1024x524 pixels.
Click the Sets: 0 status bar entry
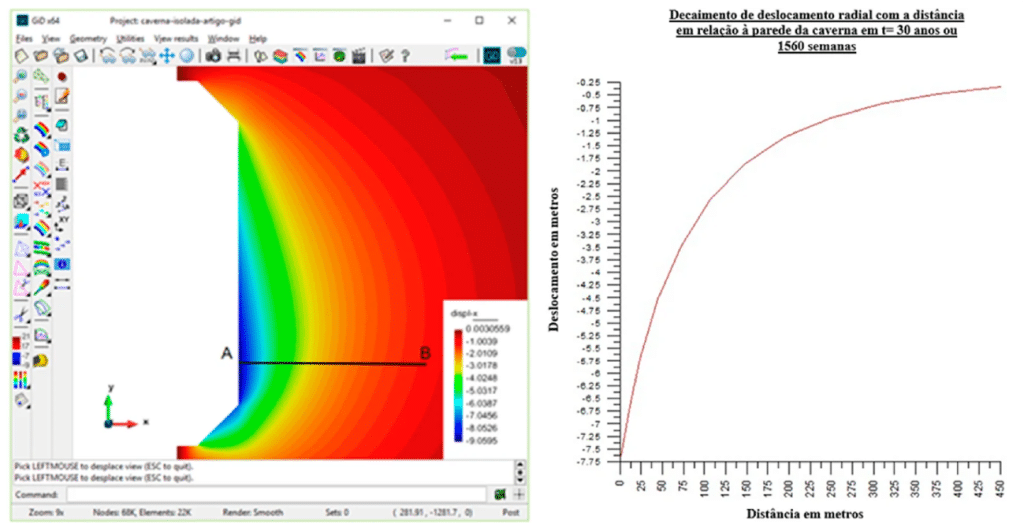point(337,512)
